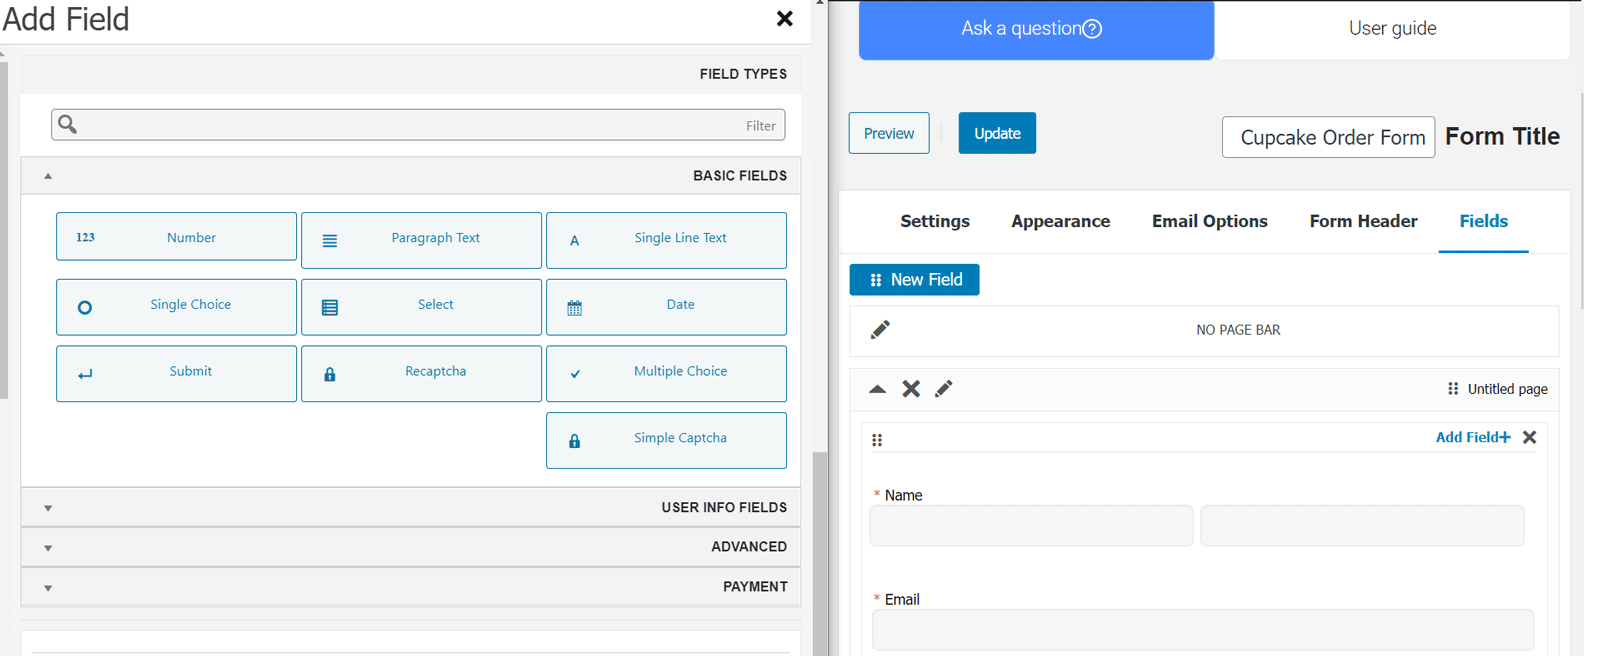Click the letter A icon on Single Line Text

574,241
